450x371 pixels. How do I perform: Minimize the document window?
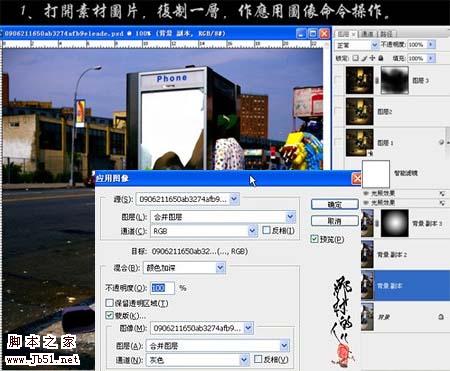point(301,33)
